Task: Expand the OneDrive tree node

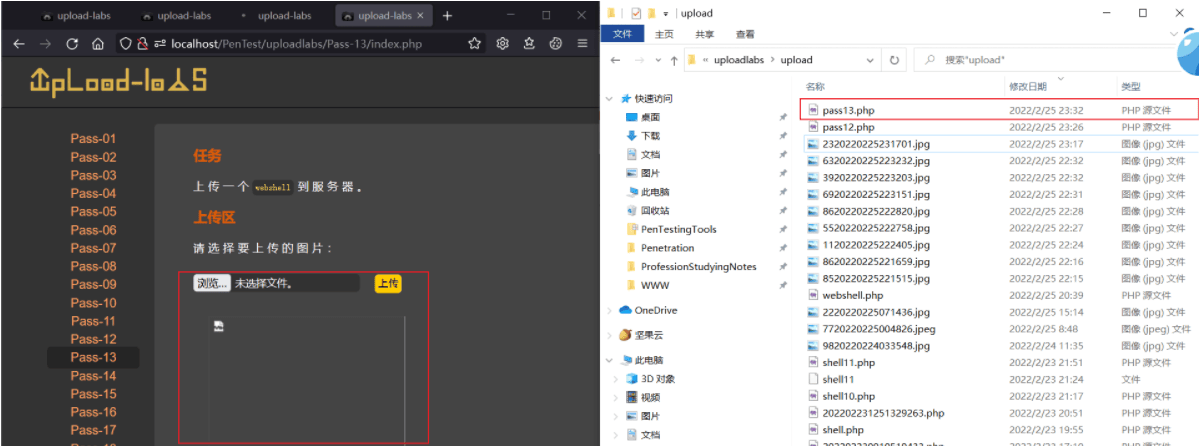Action: (610, 310)
